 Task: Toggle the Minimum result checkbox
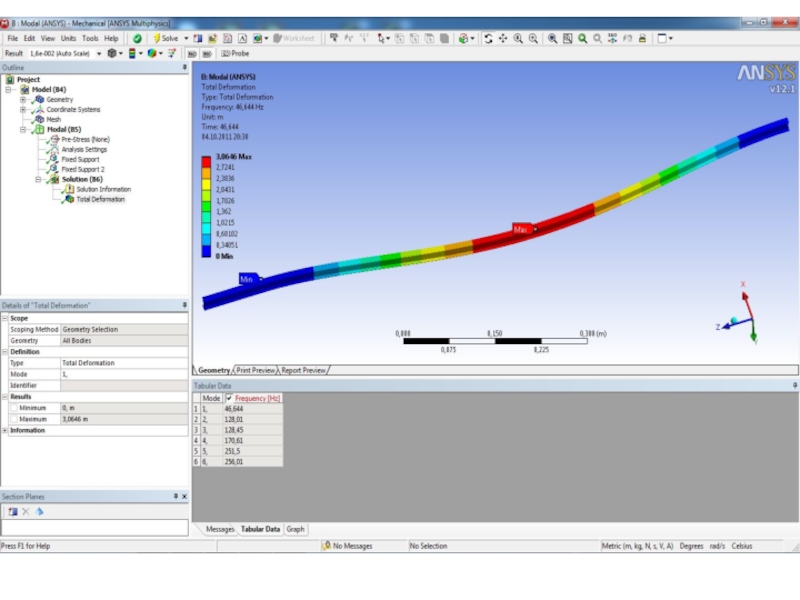14,408
